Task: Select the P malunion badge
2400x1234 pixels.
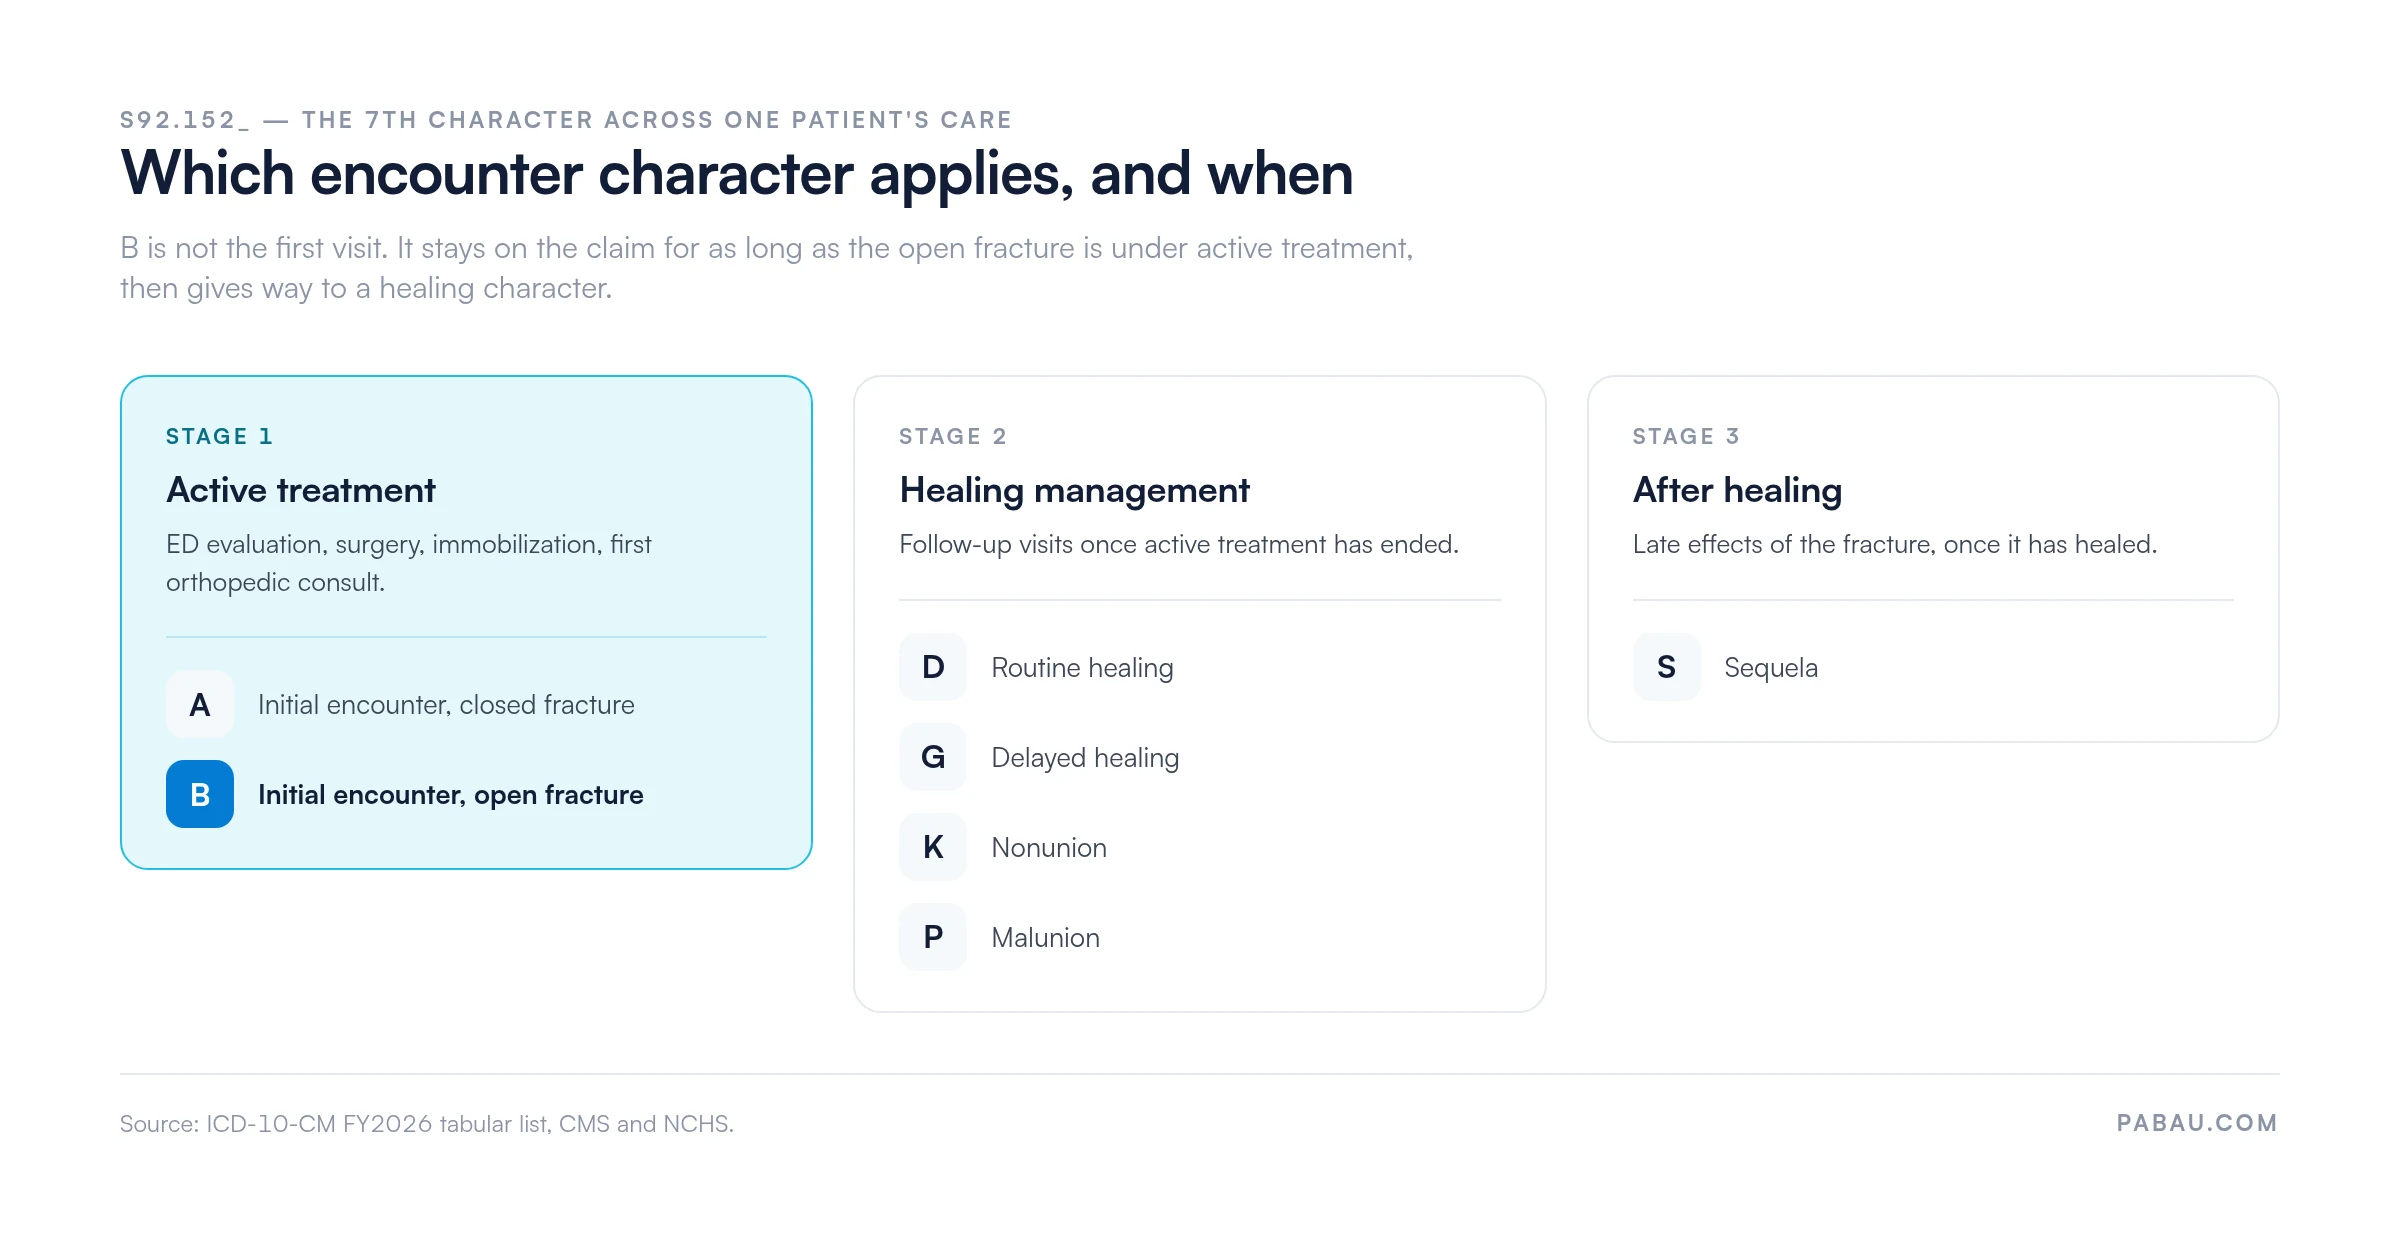Action: [933, 937]
